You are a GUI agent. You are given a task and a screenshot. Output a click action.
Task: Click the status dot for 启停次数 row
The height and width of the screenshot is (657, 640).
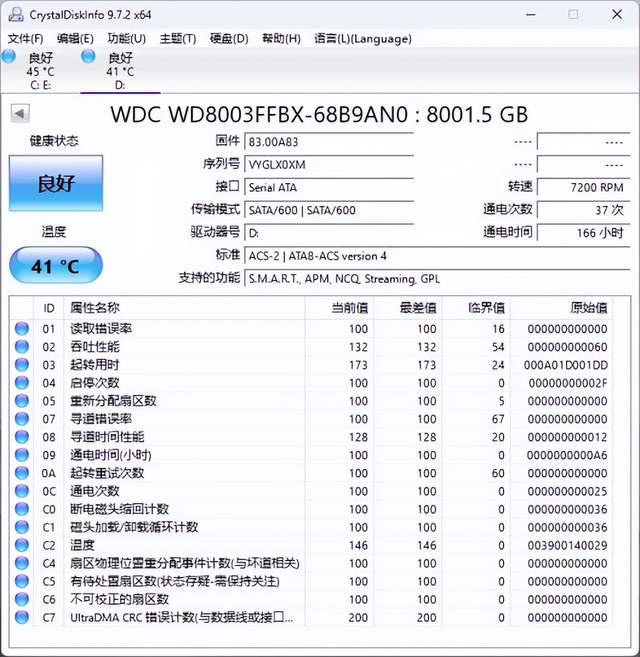(x=22, y=383)
